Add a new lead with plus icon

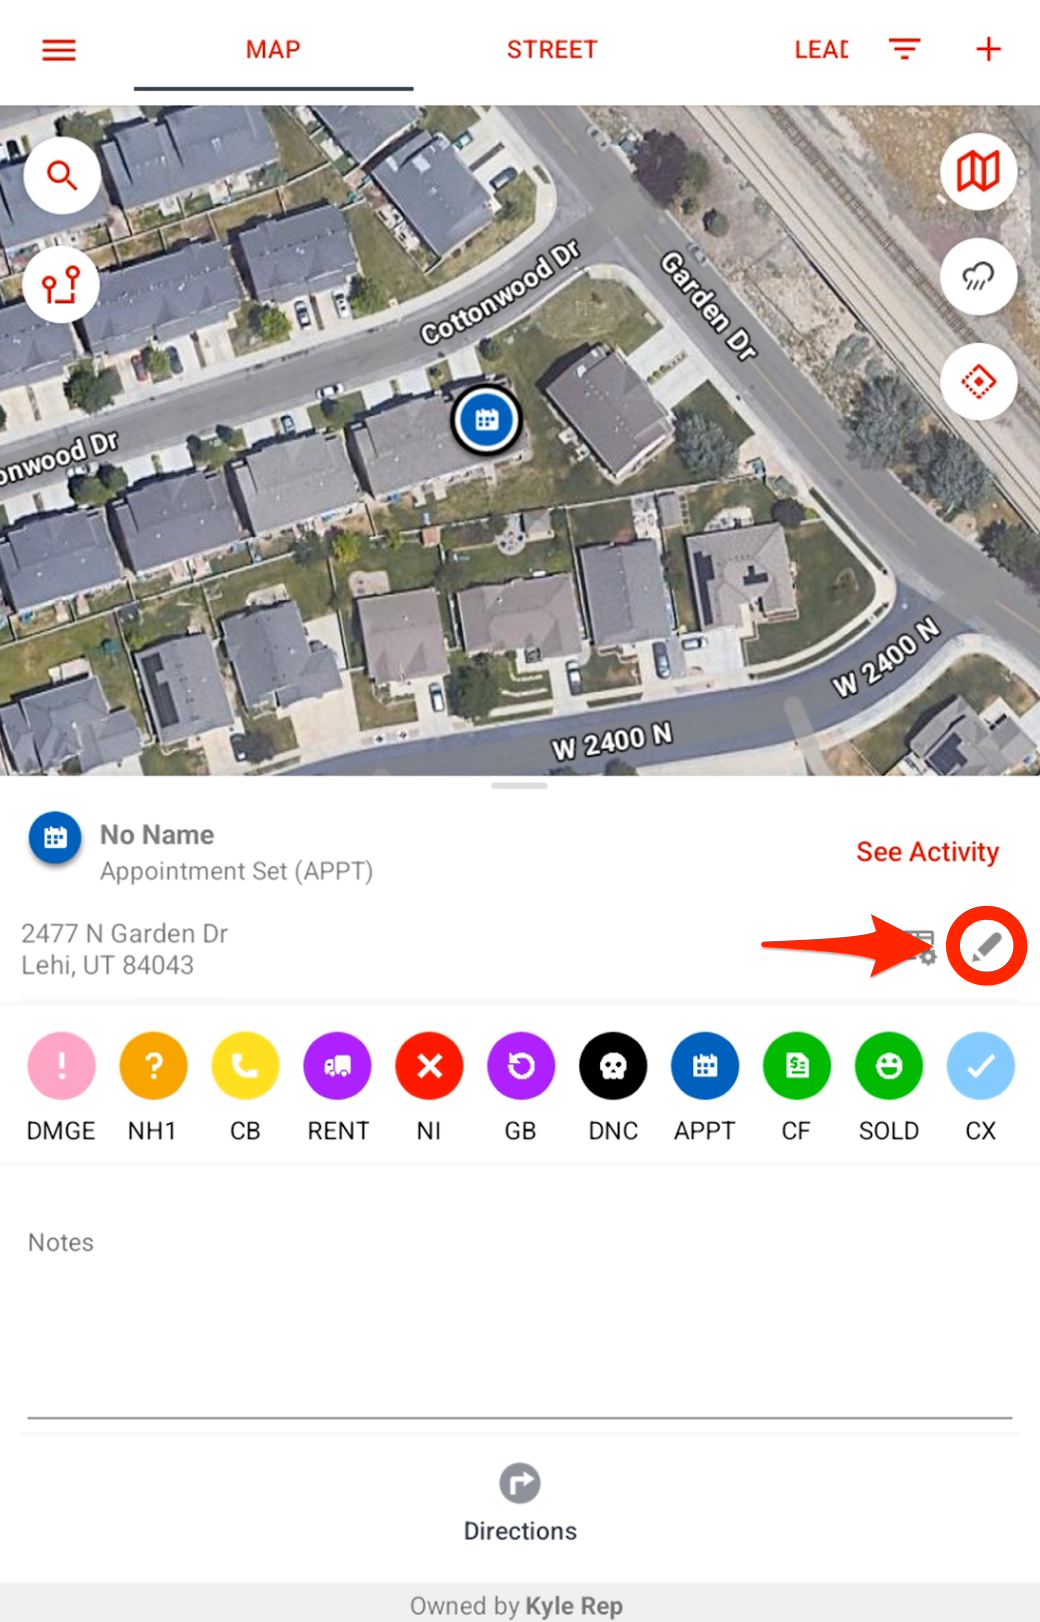(988, 49)
